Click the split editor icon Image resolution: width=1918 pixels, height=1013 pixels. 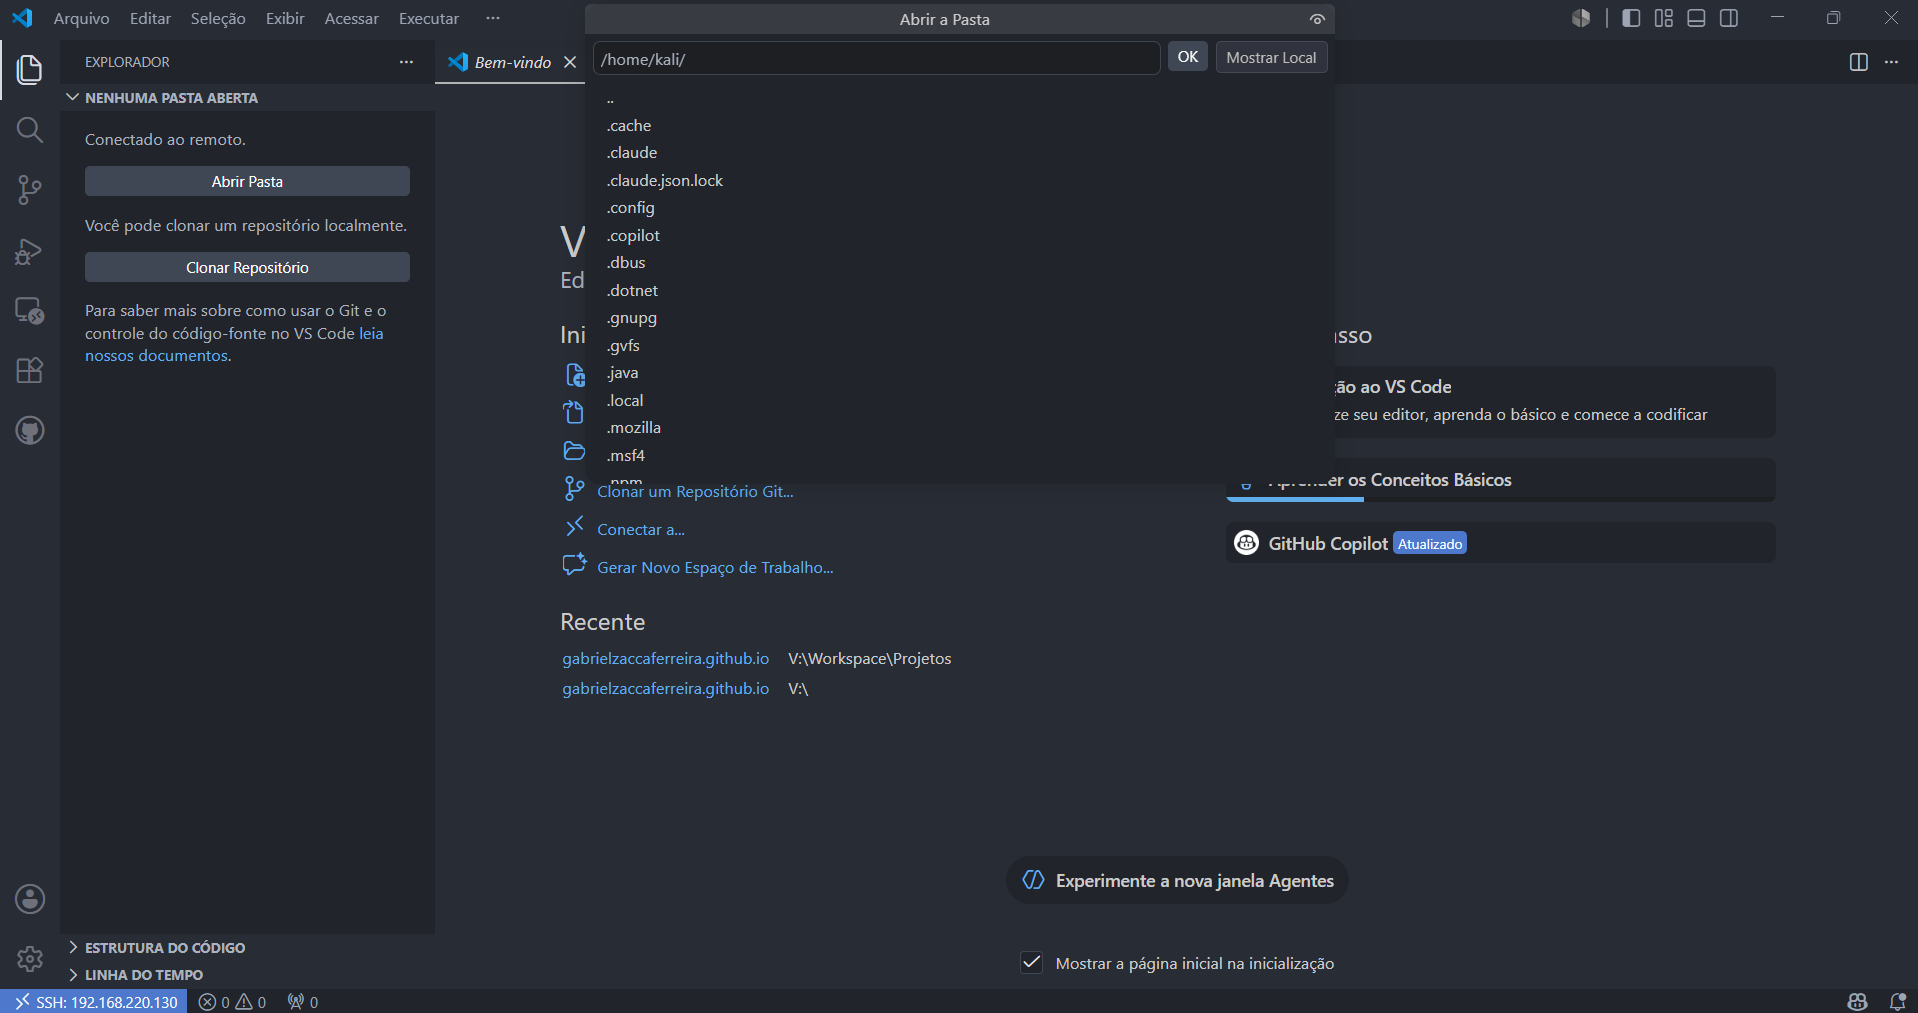click(x=1859, y=62)
